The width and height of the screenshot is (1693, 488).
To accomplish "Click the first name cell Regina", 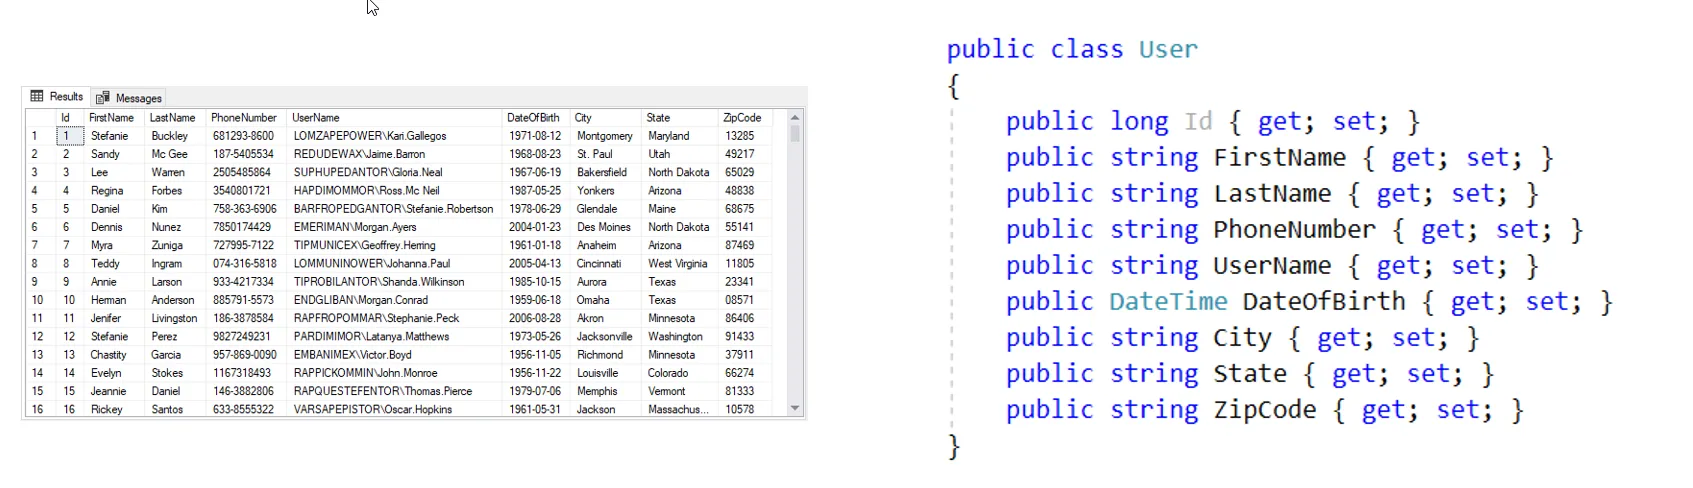I will [x=114, y=190].
